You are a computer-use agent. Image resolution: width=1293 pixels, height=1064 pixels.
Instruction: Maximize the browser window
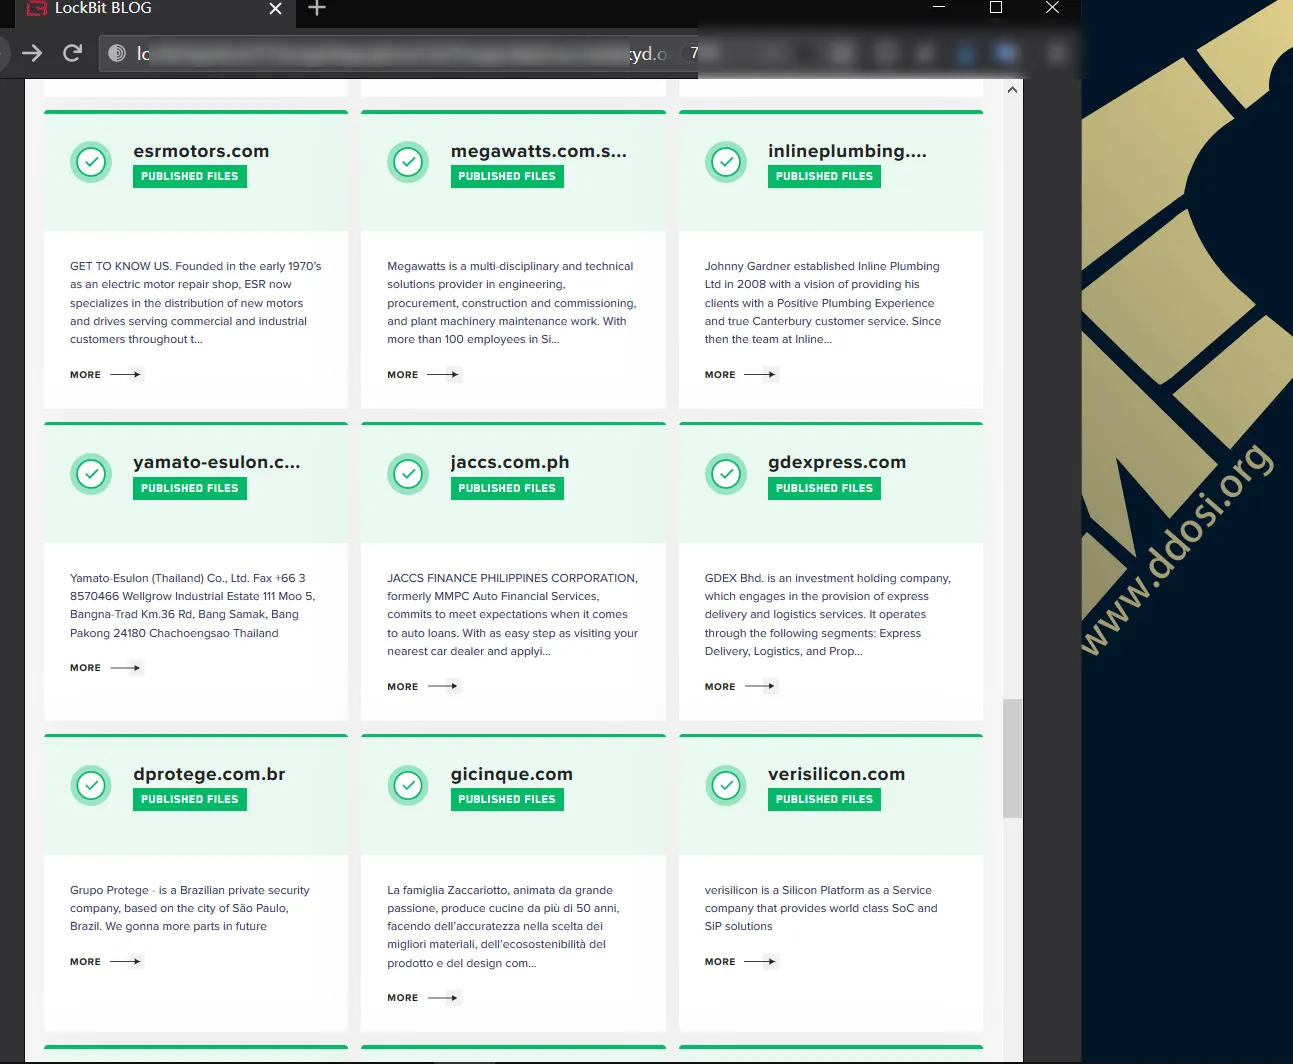coord(996,8)
